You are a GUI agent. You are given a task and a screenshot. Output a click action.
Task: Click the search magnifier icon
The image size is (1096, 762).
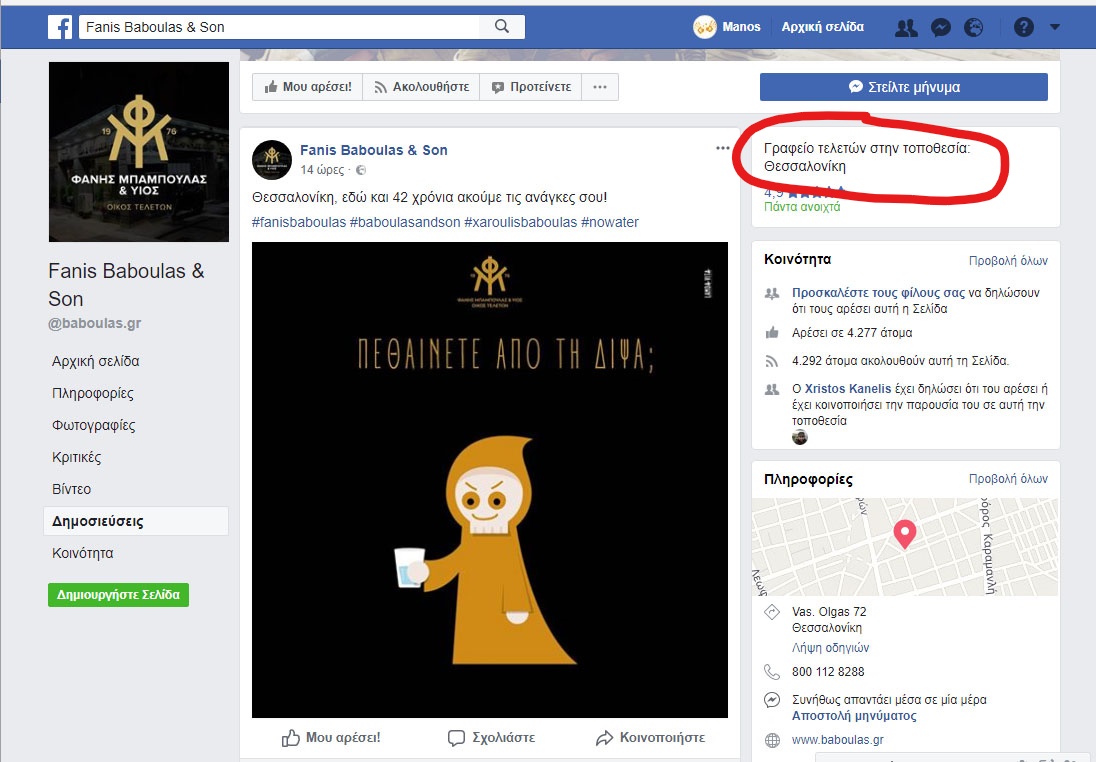(502, 27)
